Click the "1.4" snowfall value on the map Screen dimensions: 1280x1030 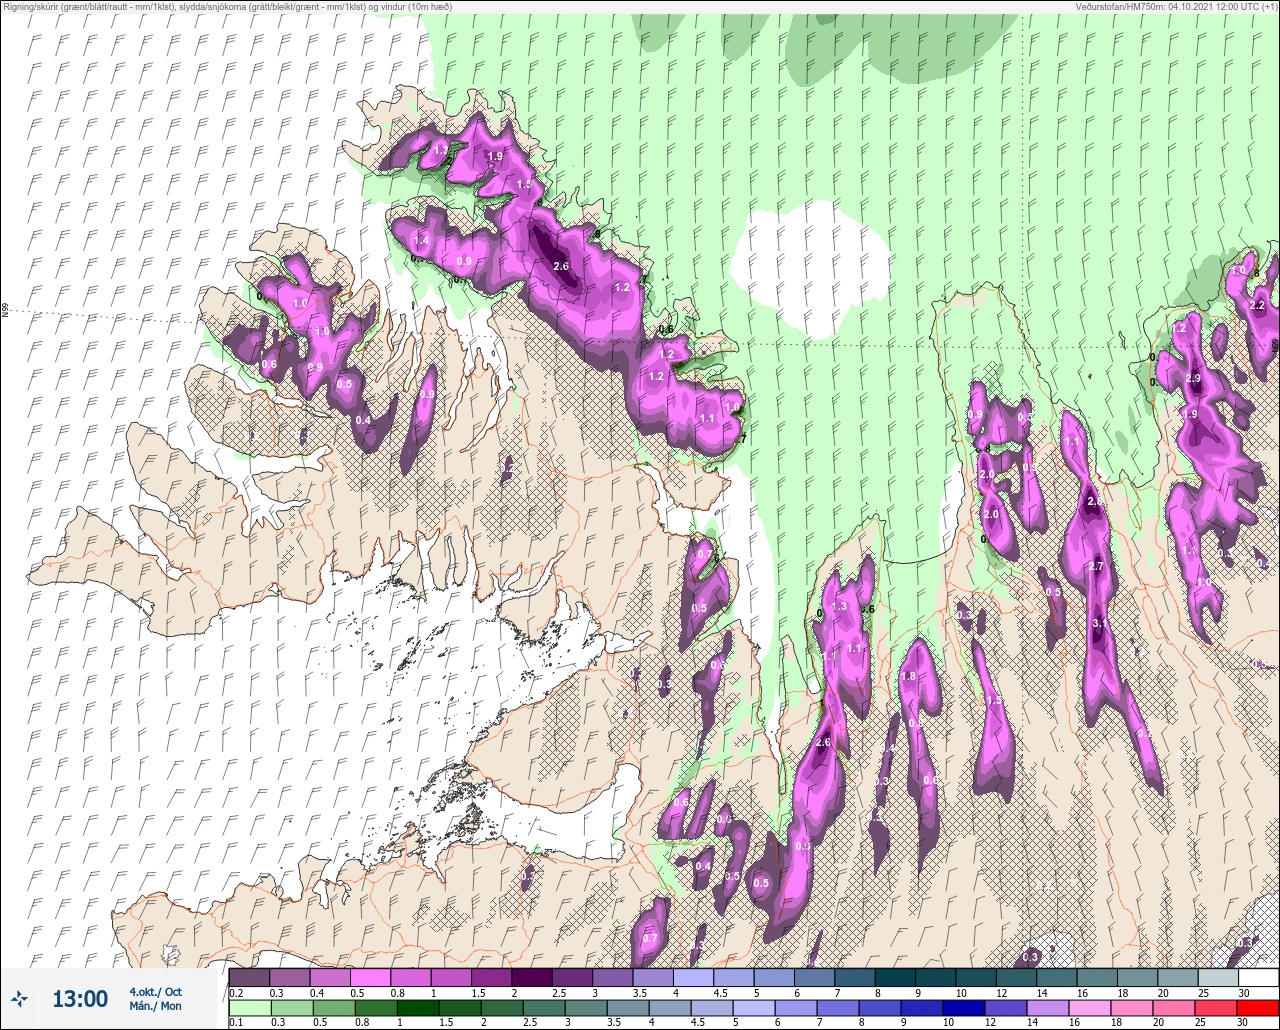(422, 241)
